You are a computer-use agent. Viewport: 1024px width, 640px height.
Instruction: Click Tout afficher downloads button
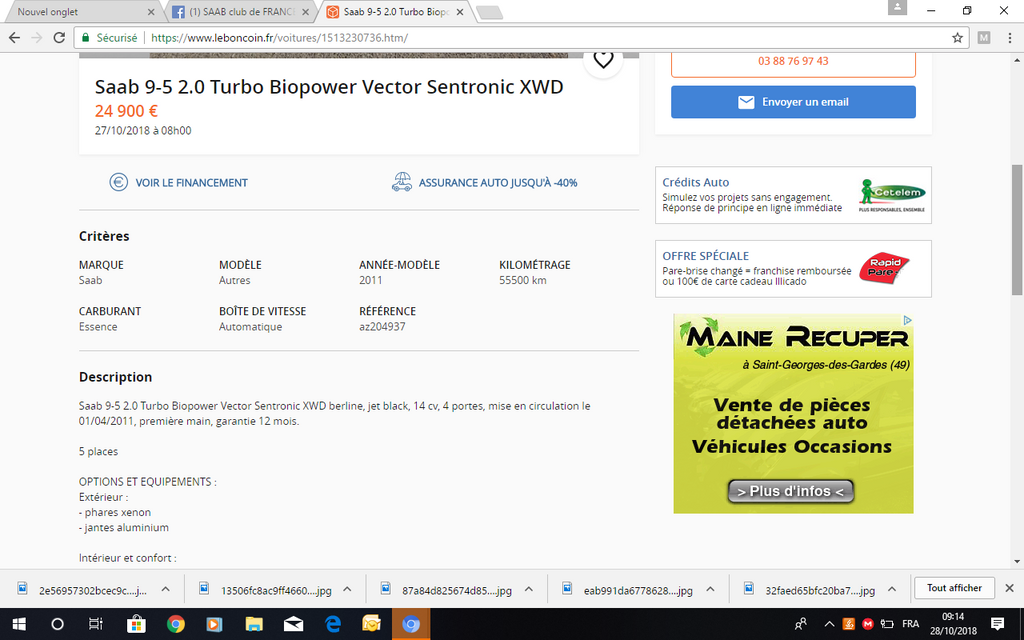[x=954, y=588]
